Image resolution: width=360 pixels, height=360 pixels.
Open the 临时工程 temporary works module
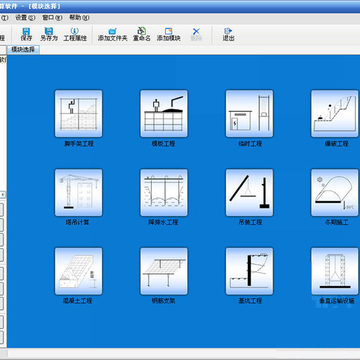coord(249,113)
